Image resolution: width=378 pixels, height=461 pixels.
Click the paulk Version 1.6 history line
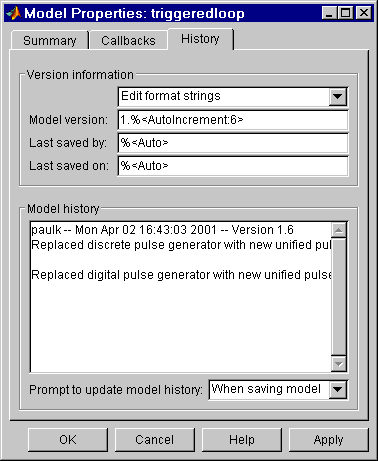pyautogui.click(x=162, y=230)
